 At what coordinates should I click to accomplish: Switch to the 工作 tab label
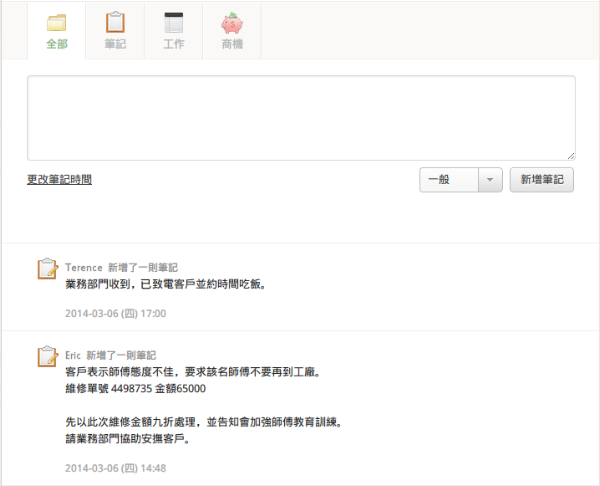(174, 44)
